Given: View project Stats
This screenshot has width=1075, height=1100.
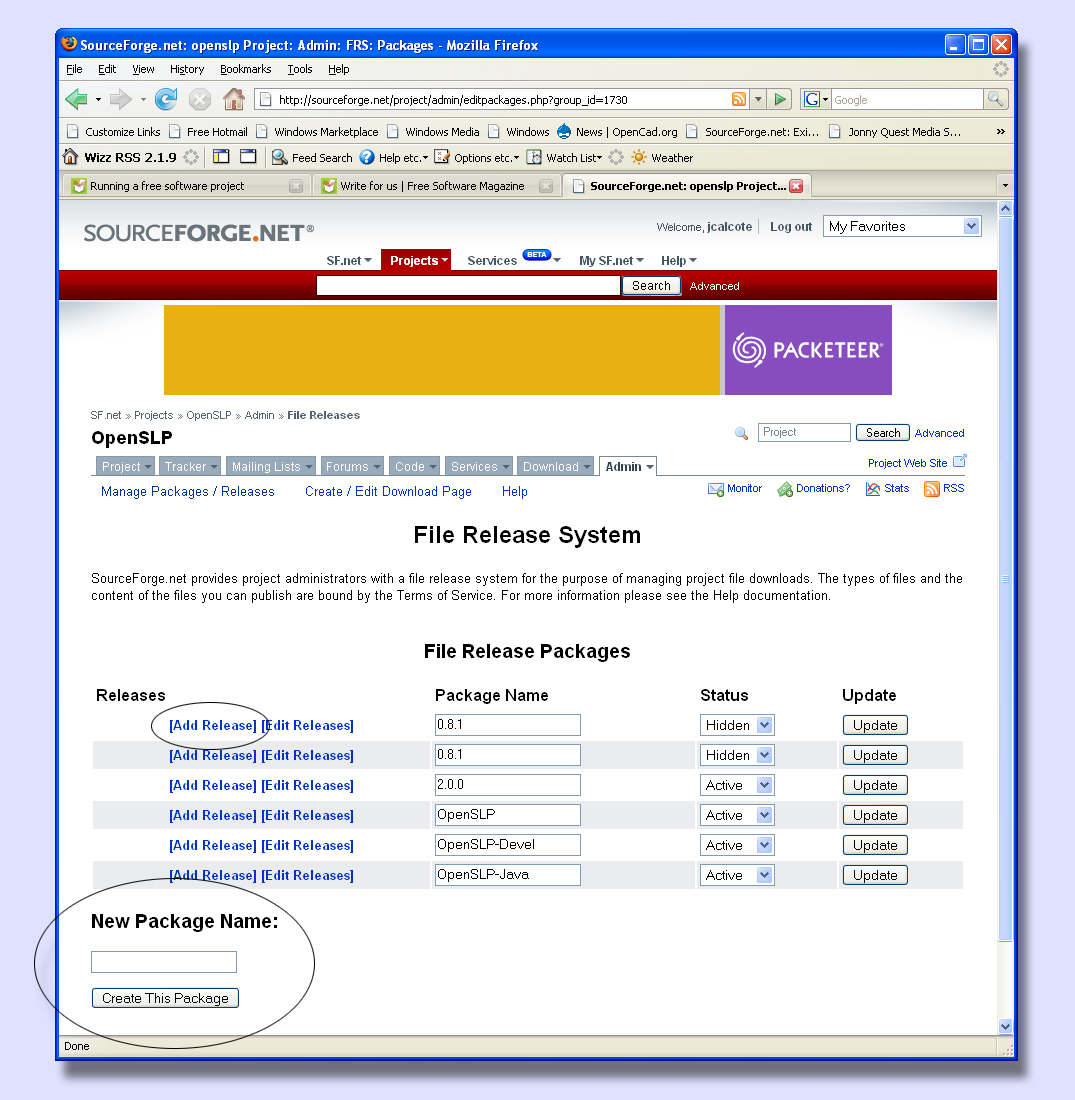Looking at the screenshot, I should click(x=887, y=488).
